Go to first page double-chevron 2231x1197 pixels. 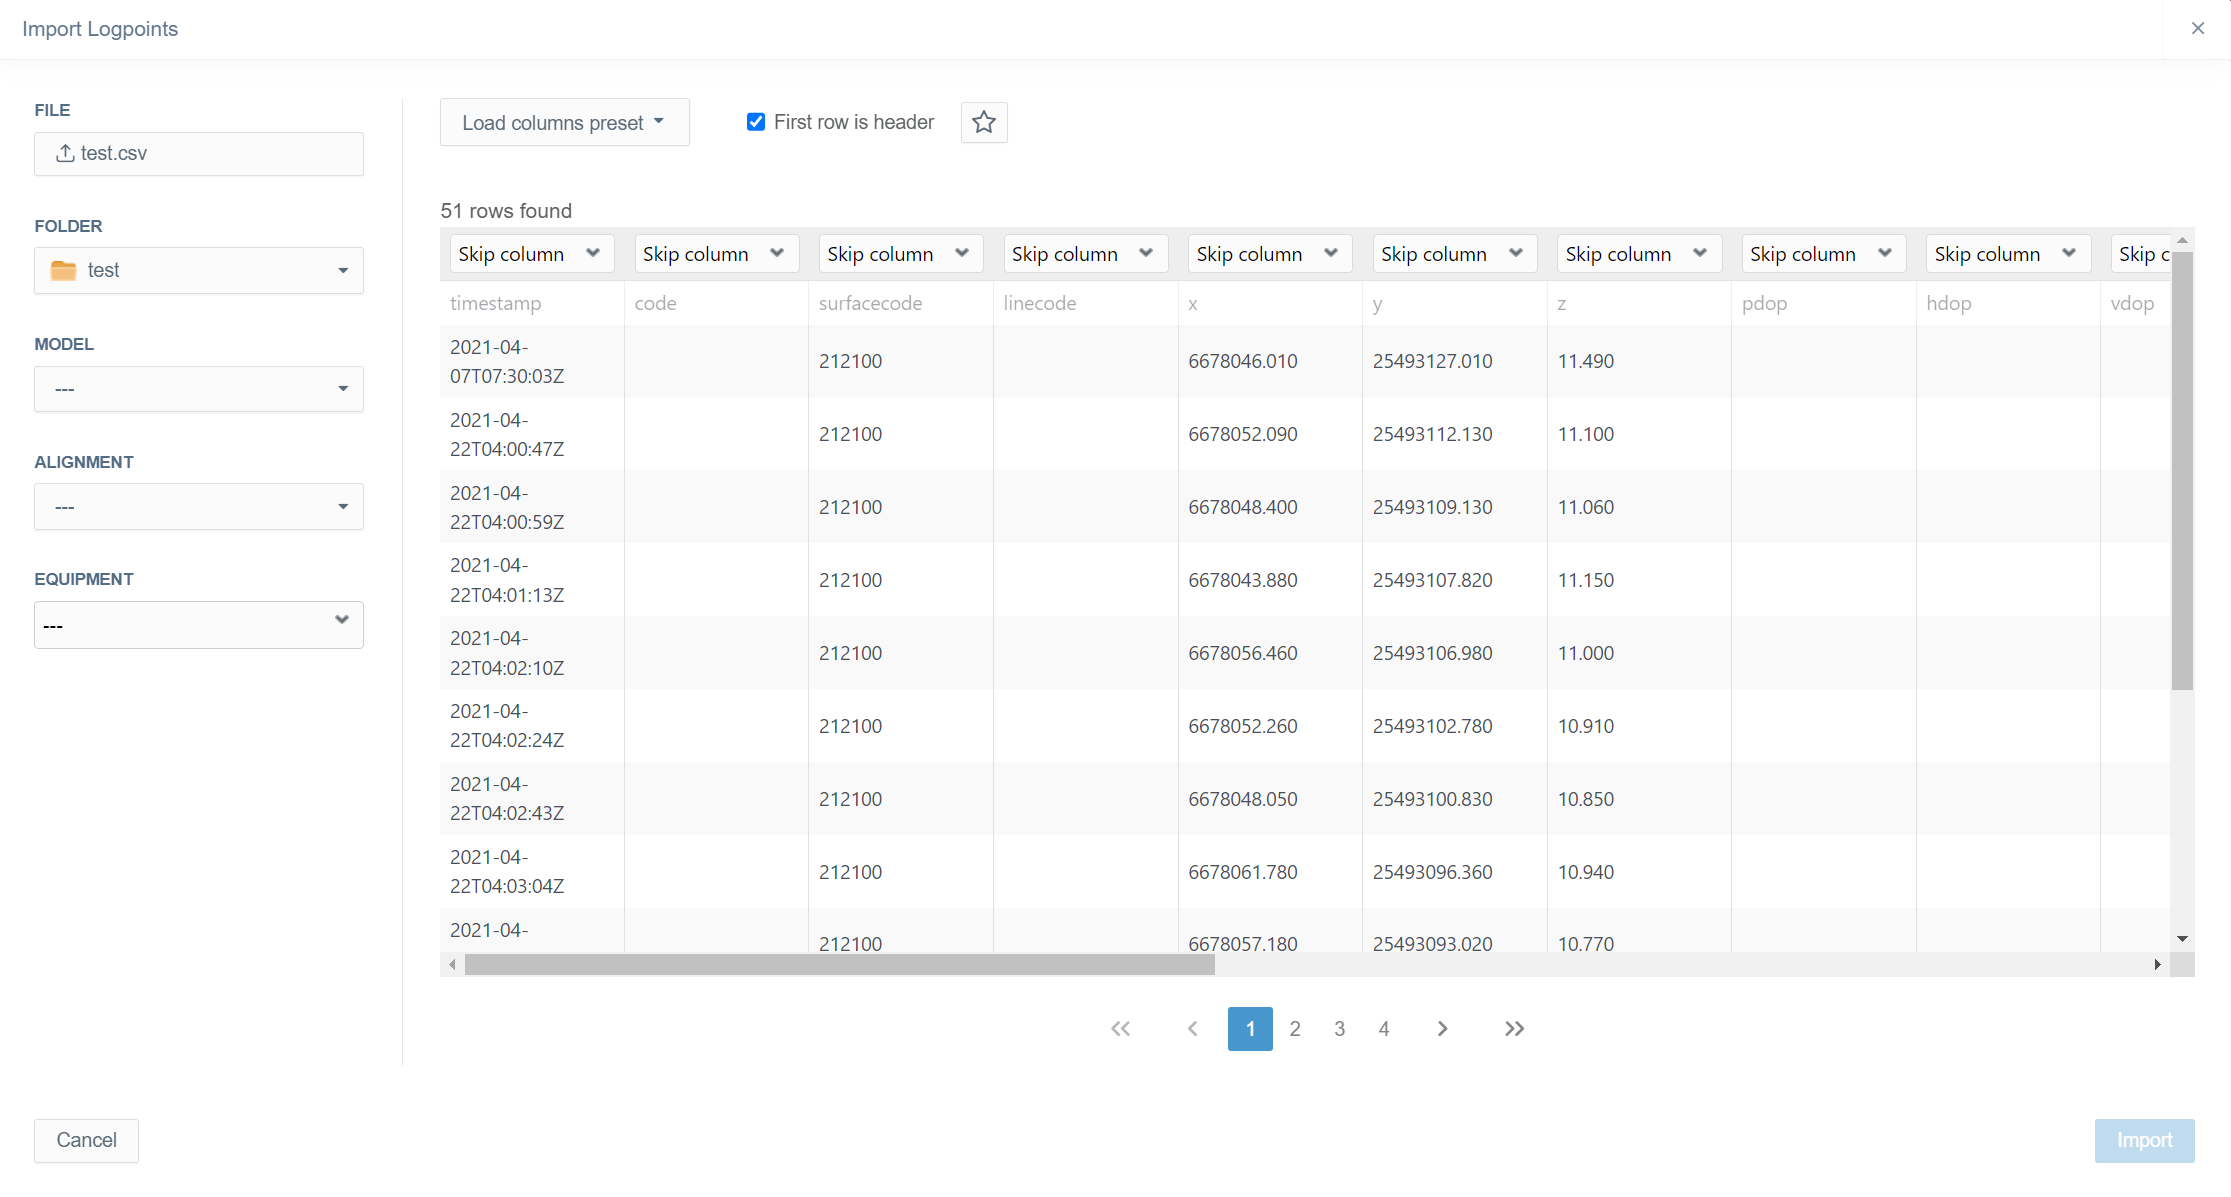pos(1120,1028)
